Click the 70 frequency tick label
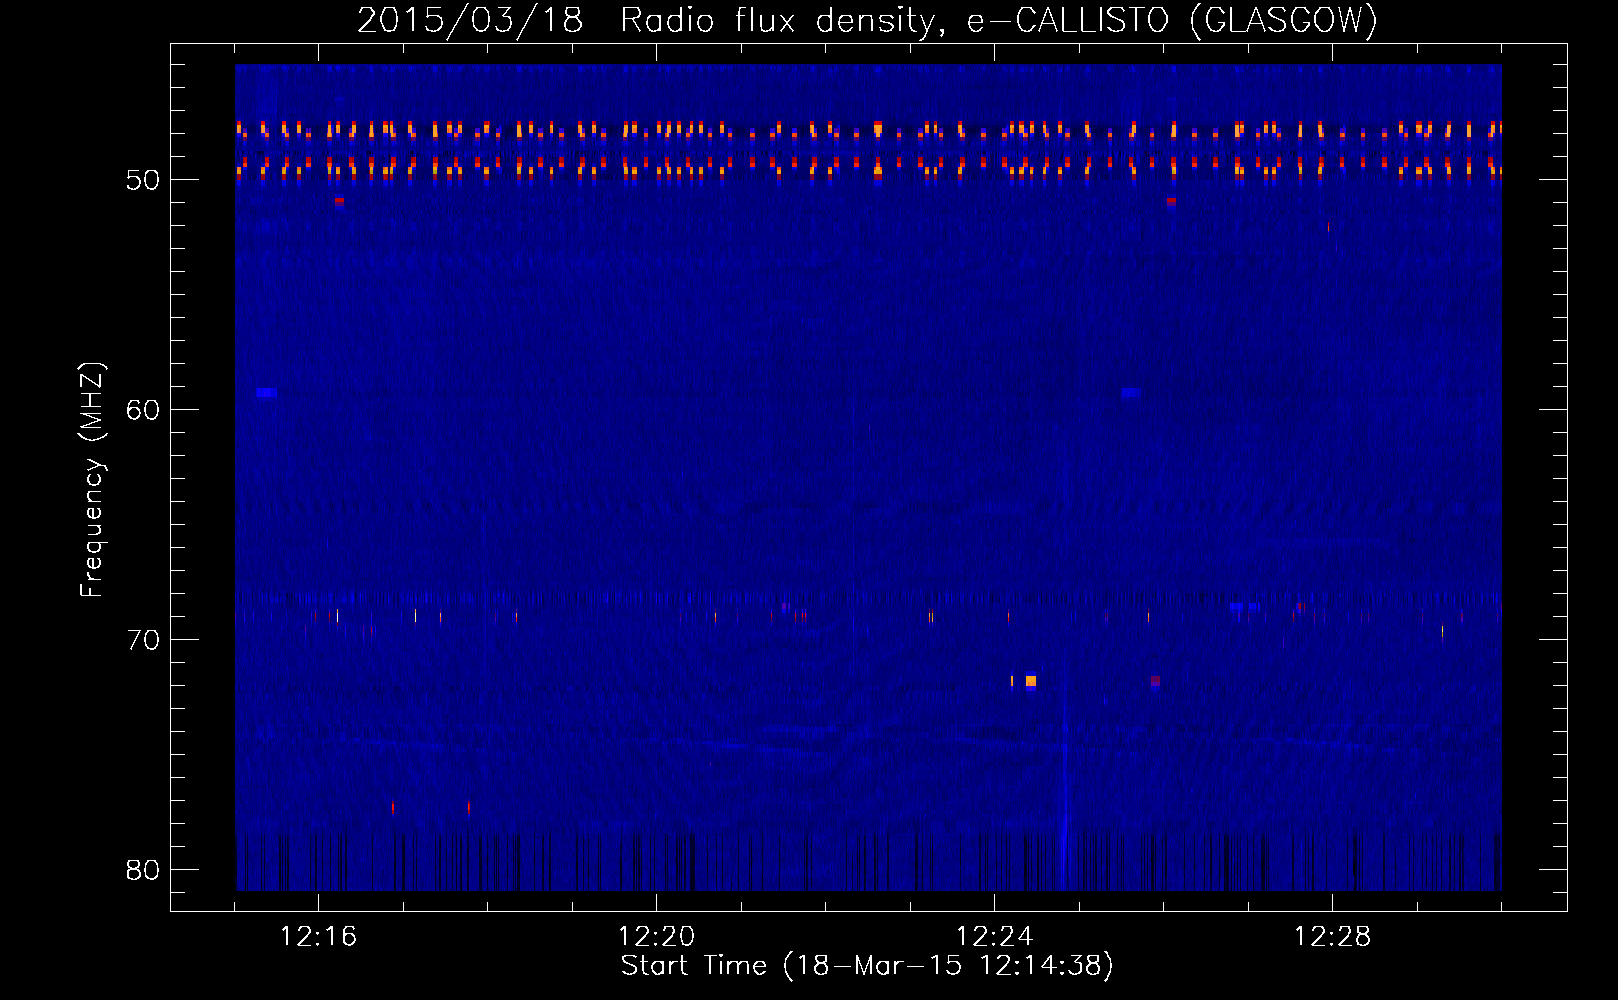The height and width of the screenshot is (1000, 1618). [143, 640]
